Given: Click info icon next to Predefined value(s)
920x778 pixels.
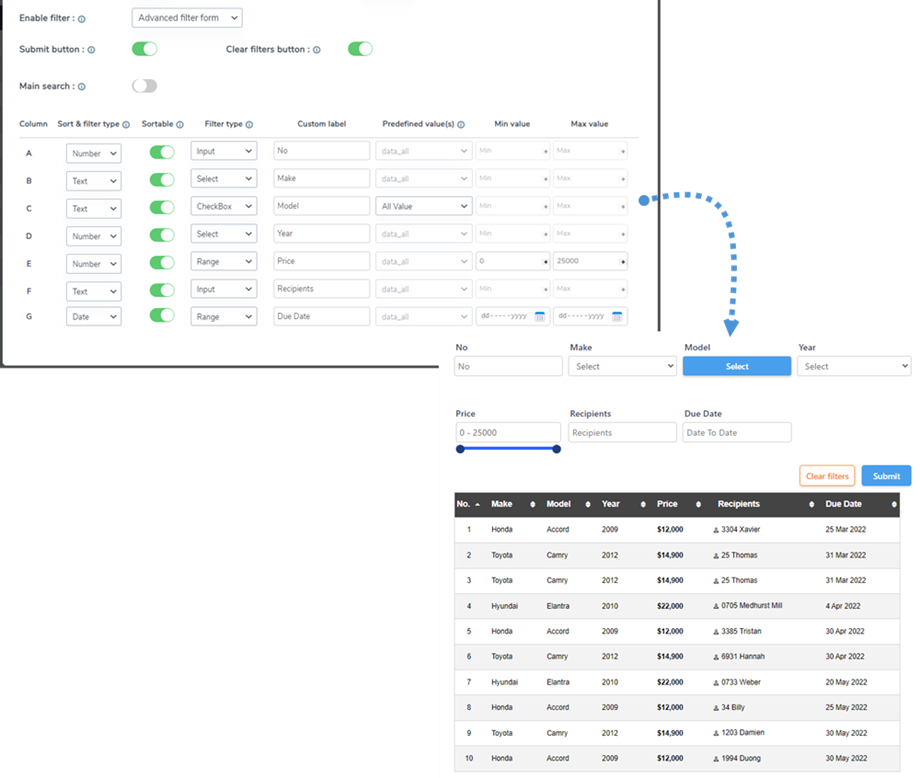Looking at the screenshot, I should point(461,125).
